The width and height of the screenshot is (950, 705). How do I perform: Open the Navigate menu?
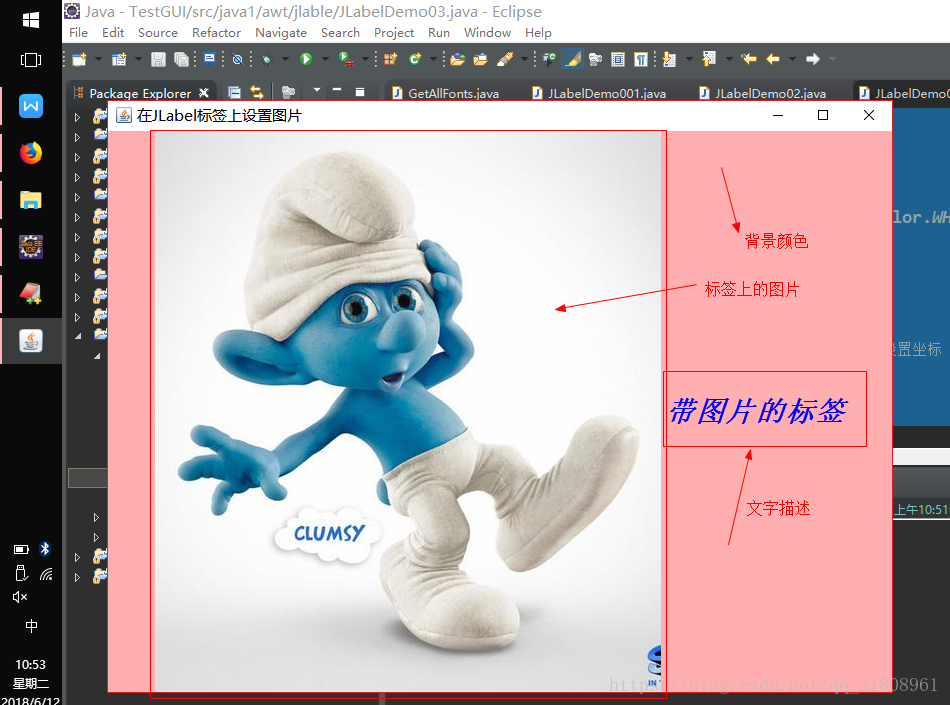click(x=281, y=33)
